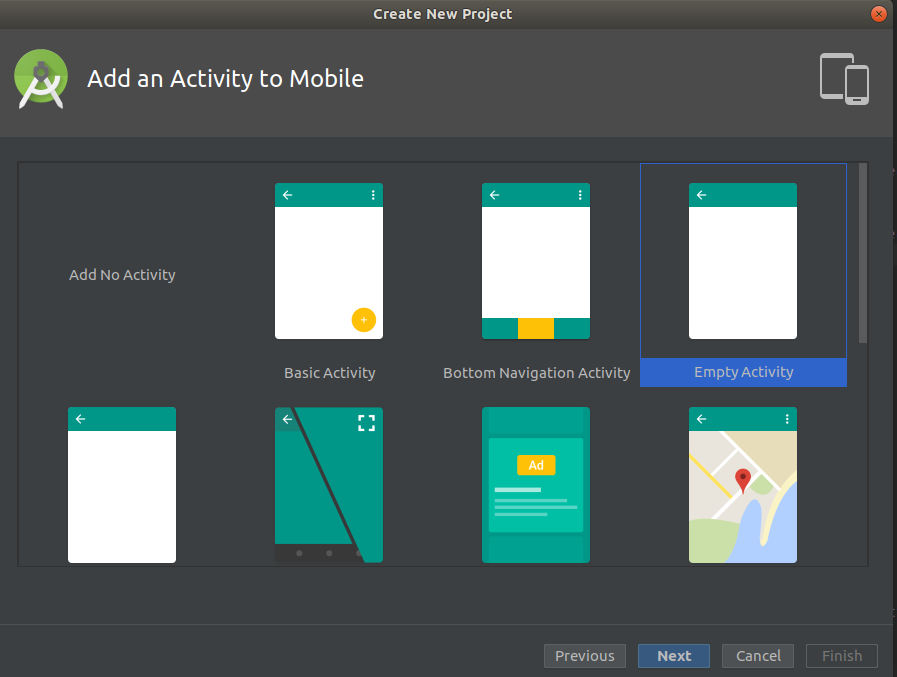Viewport: 897px width, 677px height.
Task: Go to the Next wizard step
Action: [674, 656]
